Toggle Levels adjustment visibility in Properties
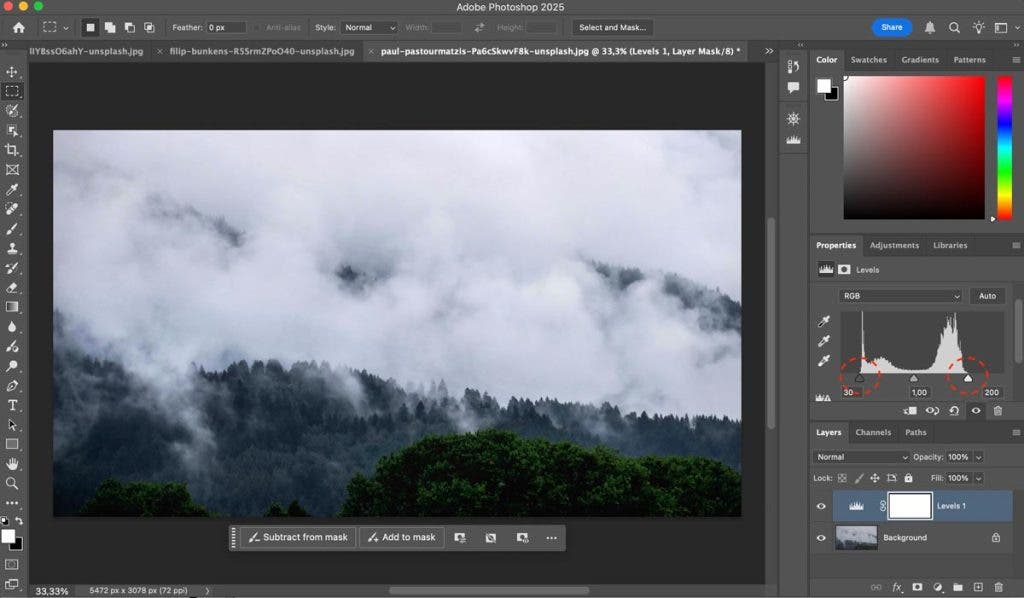Image resolution: width=1024 pixels, height=598 pixels. coord(976,411)
